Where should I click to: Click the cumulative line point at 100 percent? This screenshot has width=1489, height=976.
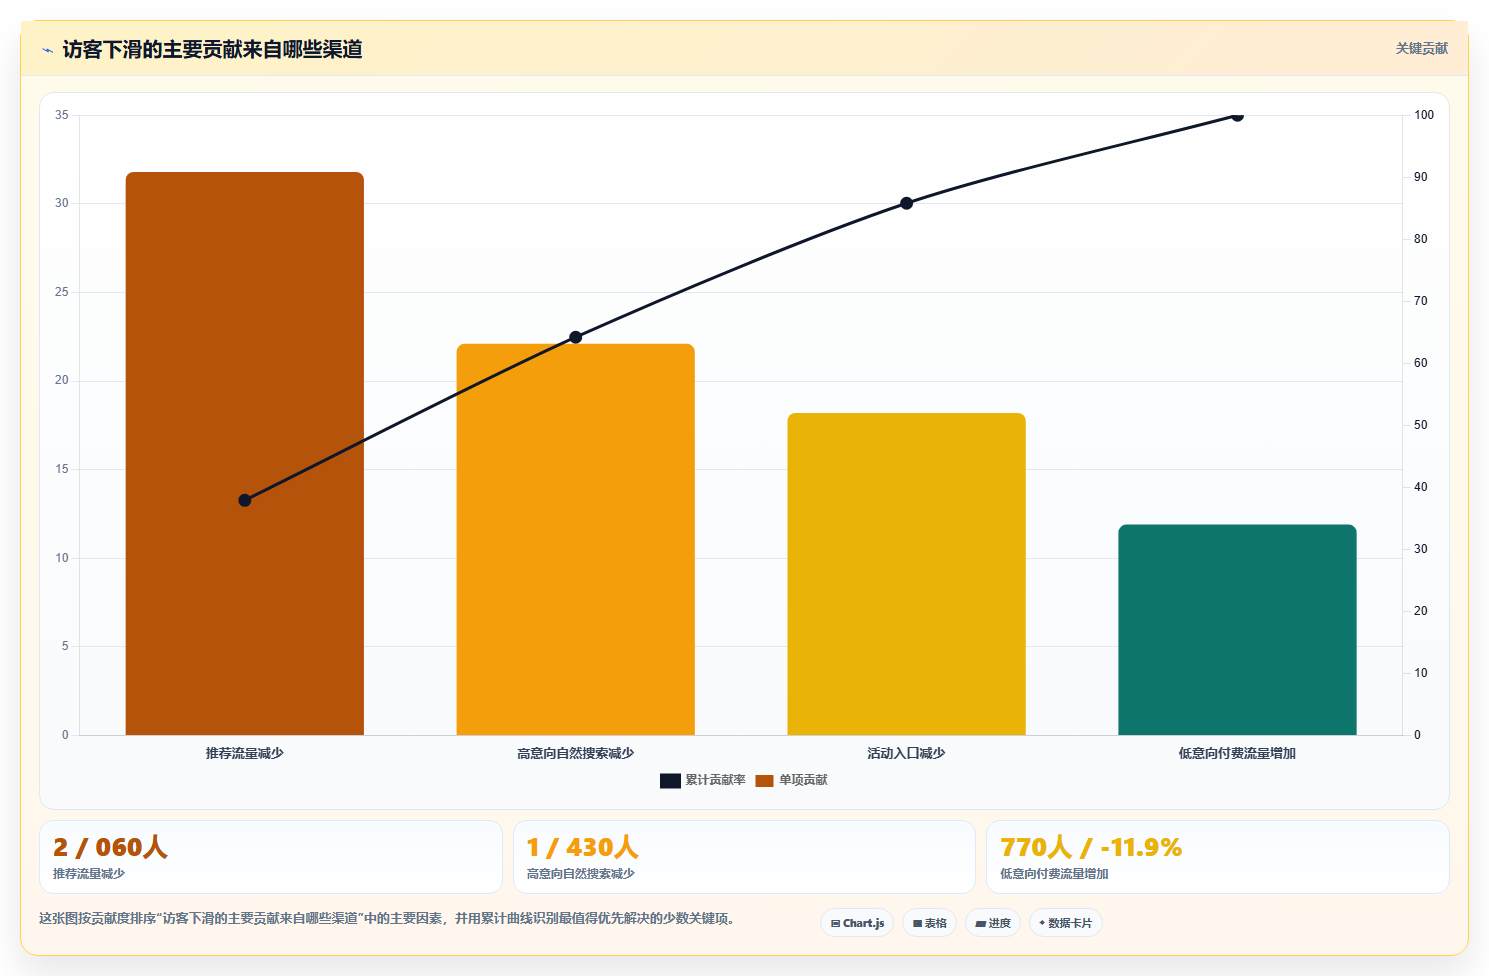pyautogui.click(x=1237, y=115)
